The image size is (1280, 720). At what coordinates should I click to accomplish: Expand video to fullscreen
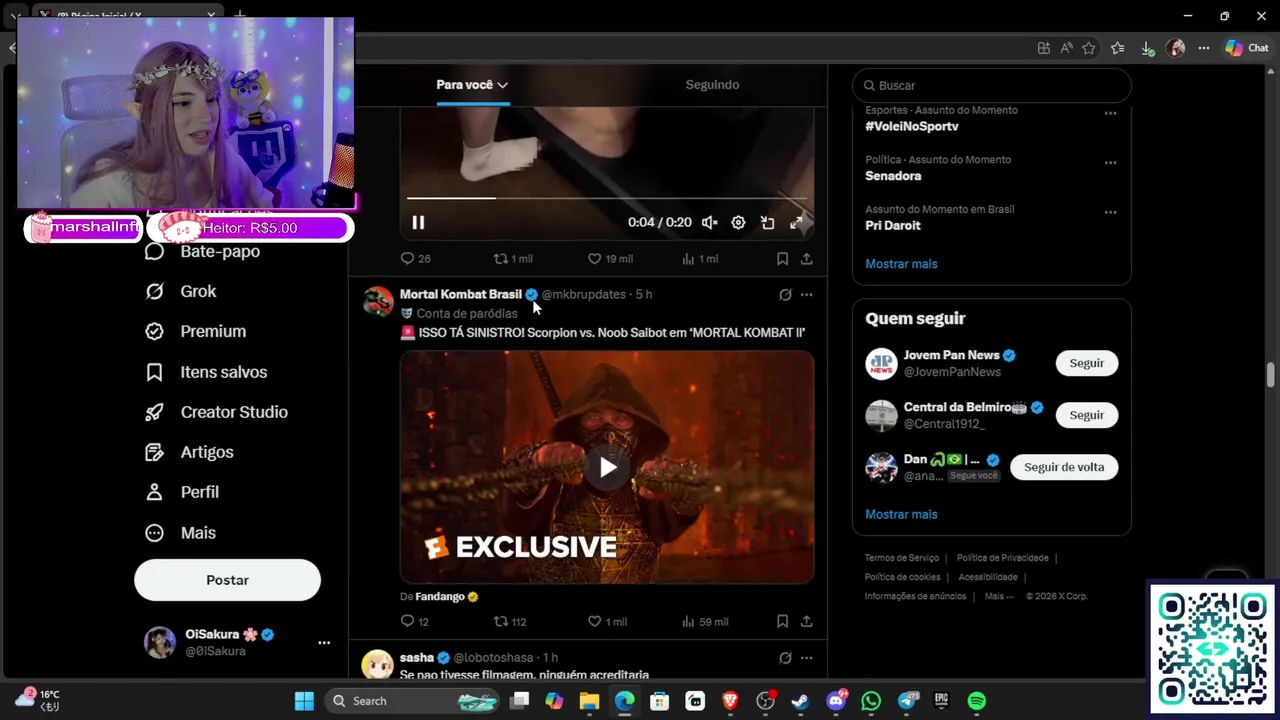point(796,223)
